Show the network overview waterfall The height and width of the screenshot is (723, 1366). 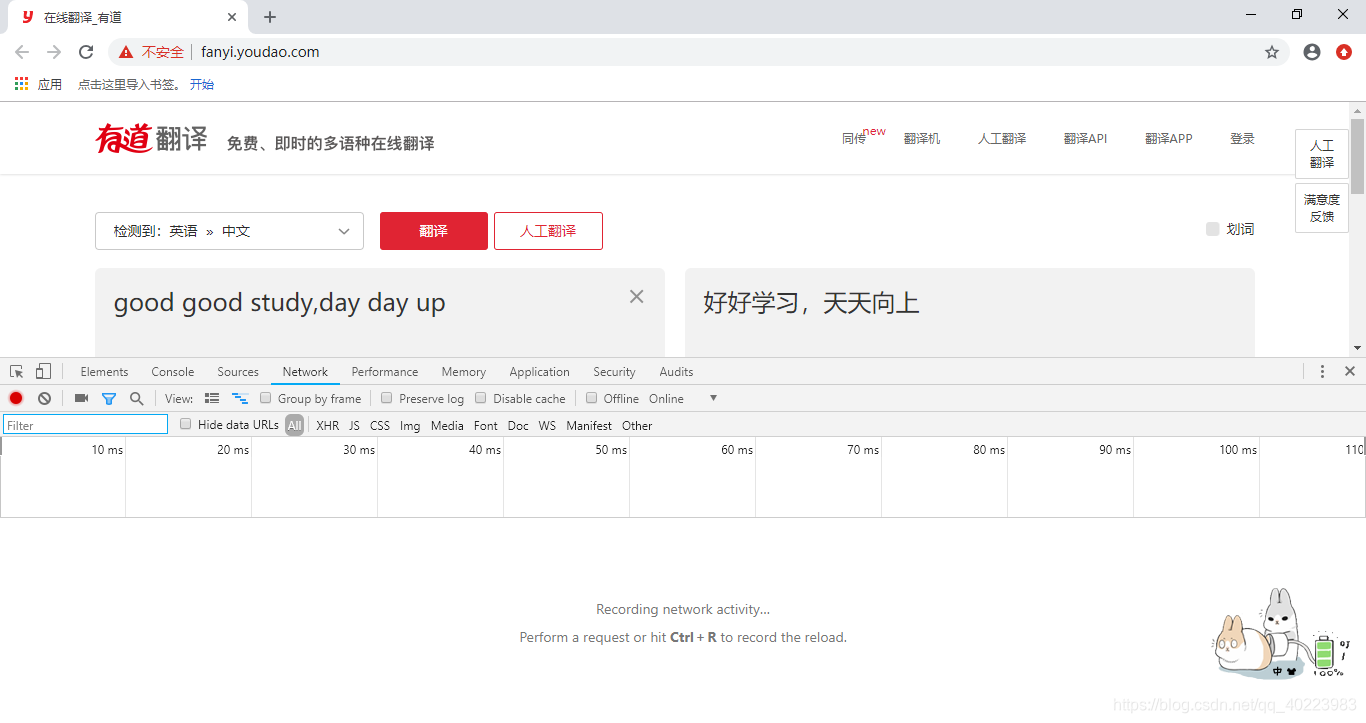(240, 398)
